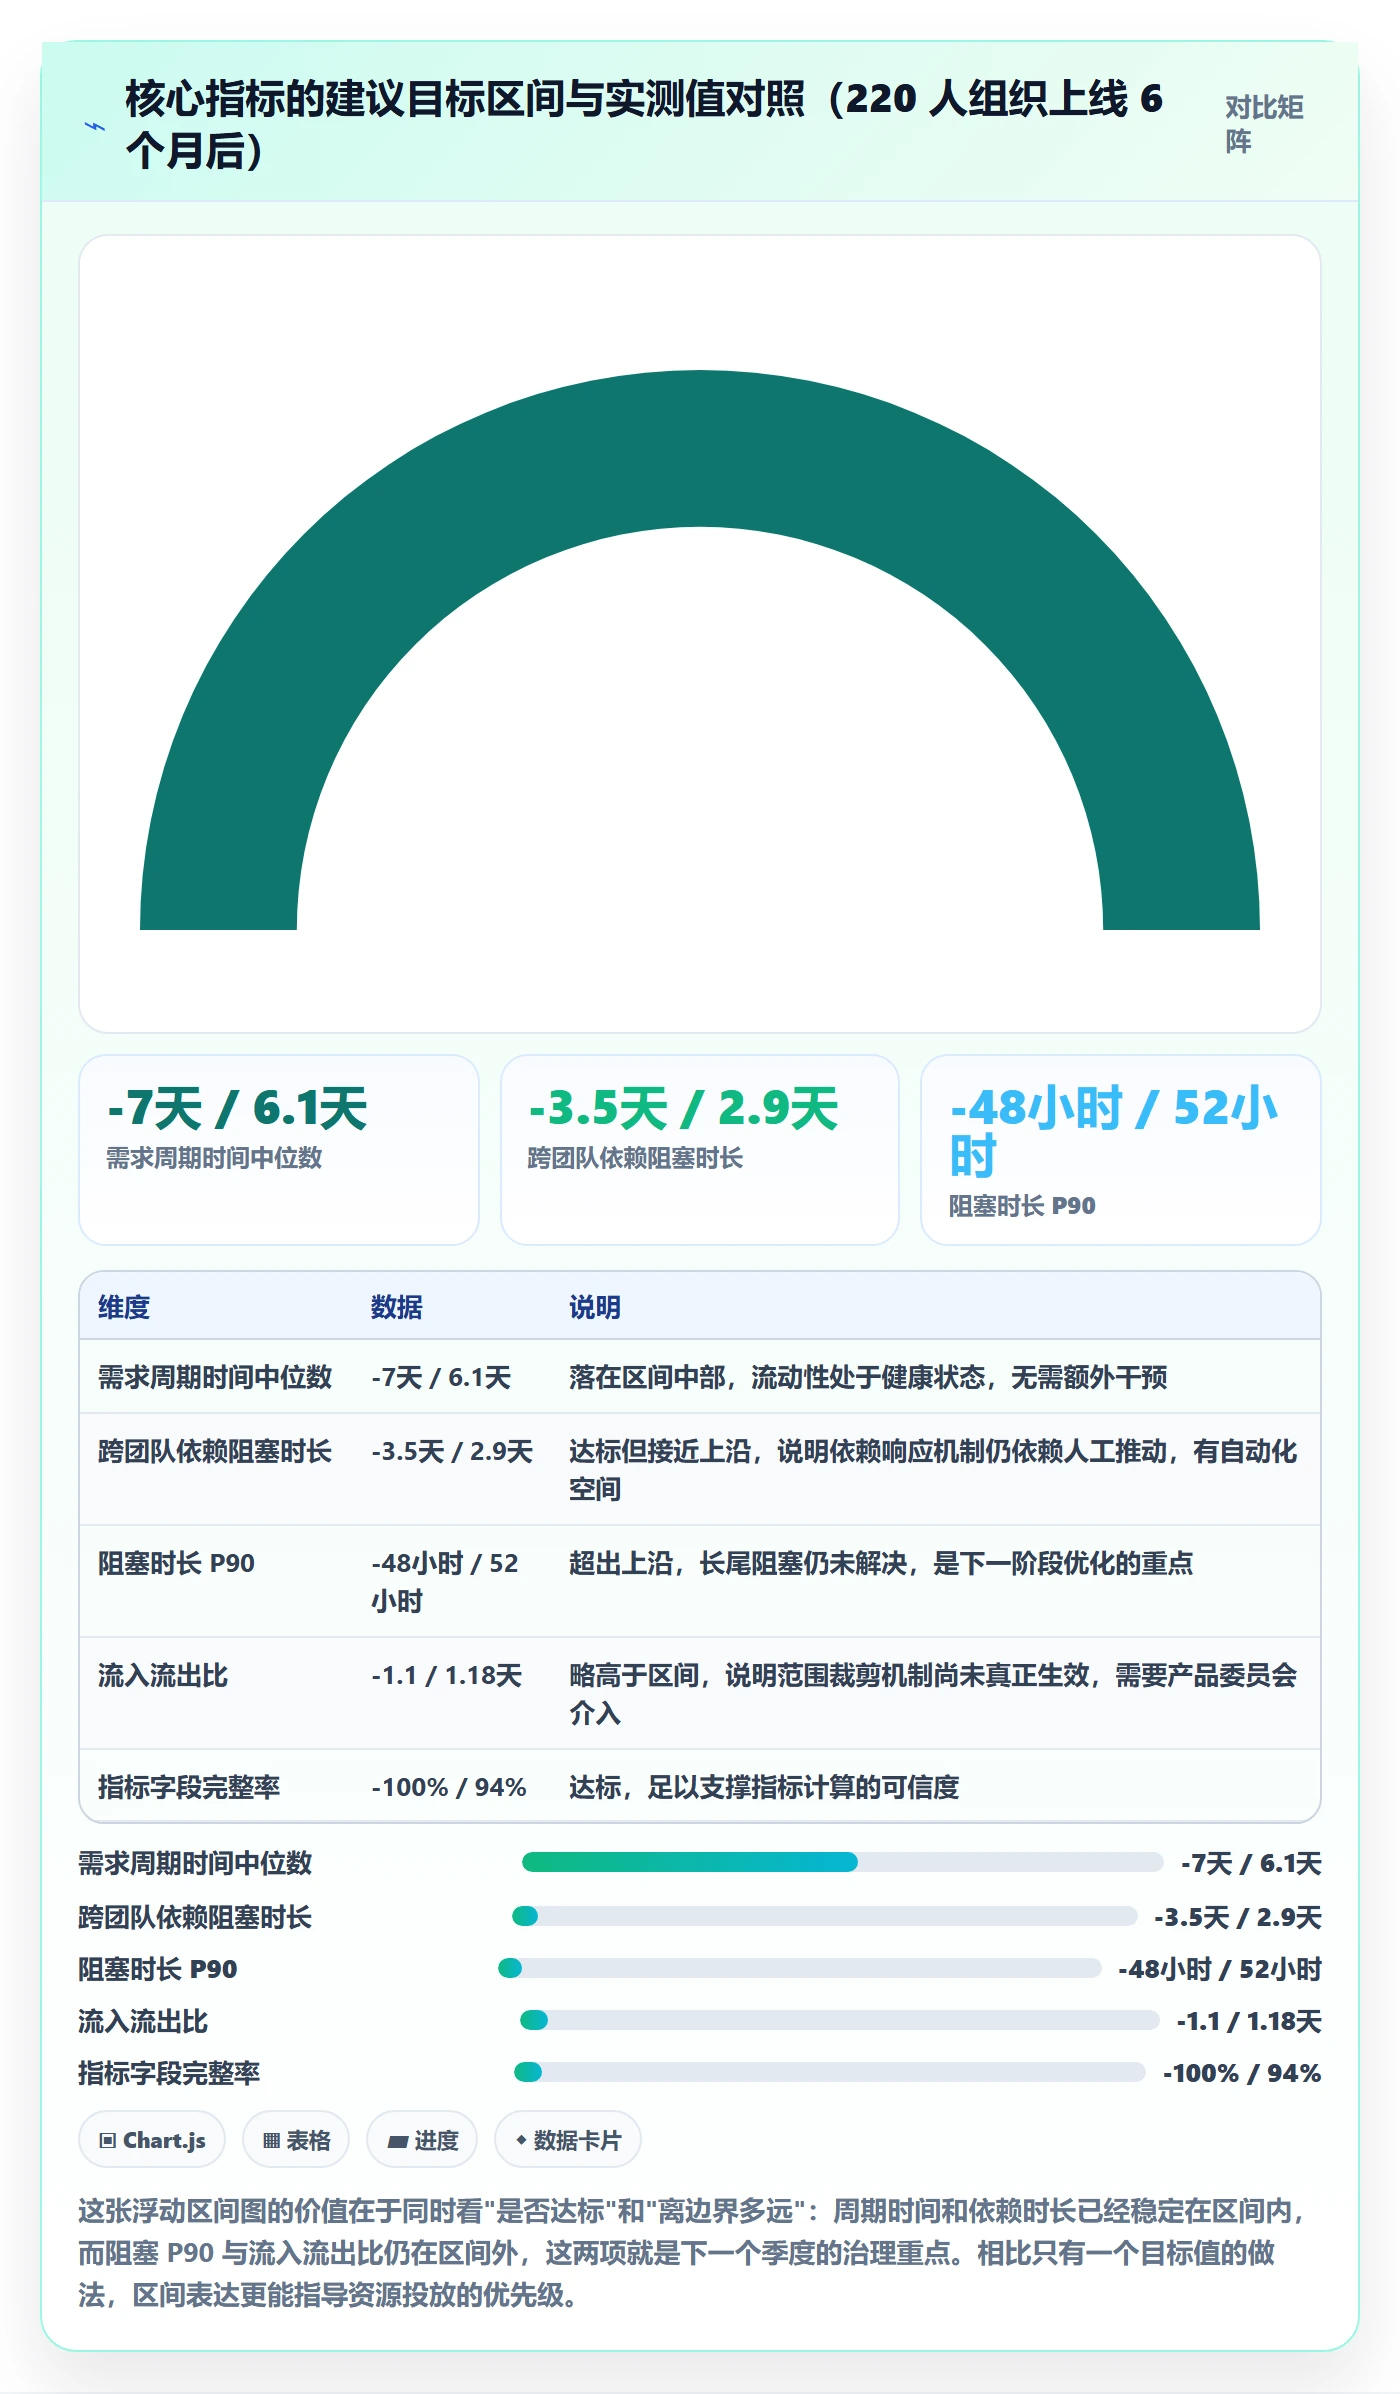This screenshot has width=1400, height=2394.
Task: Click the 流入流出比 progress bar
Action: 840,2020
